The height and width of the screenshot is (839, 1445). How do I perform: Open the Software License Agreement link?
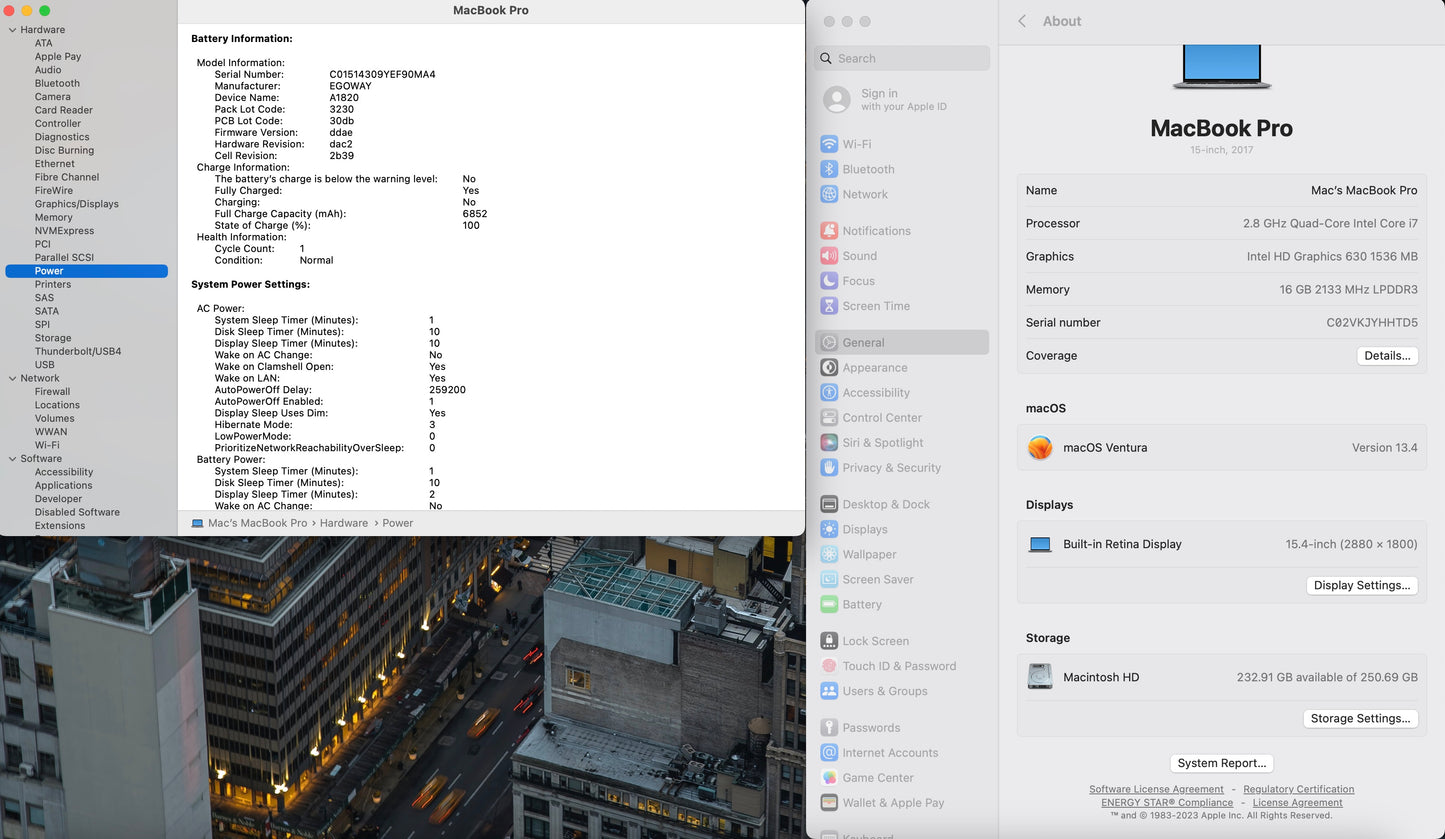[1156, 790]
